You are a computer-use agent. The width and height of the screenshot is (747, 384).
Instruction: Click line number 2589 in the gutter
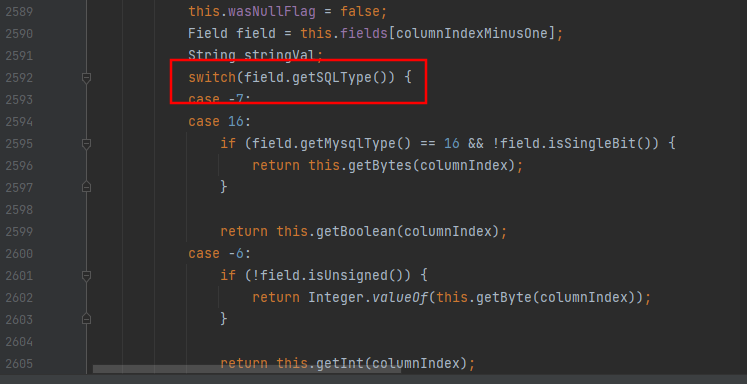[19, 12]
